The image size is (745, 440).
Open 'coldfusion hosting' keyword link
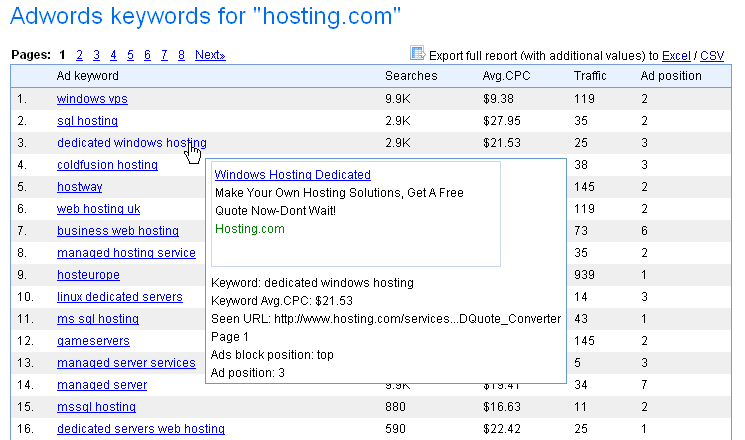pyautogui.click(x=107, y=165)
